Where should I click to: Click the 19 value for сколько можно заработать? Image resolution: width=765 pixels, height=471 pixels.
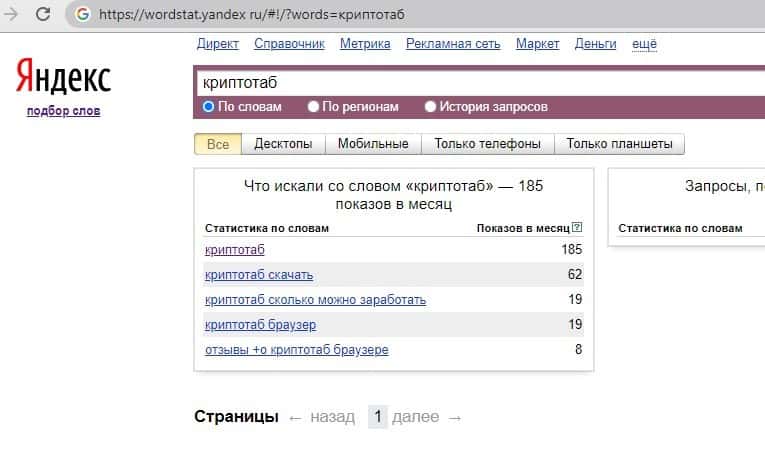coord(575,299)
